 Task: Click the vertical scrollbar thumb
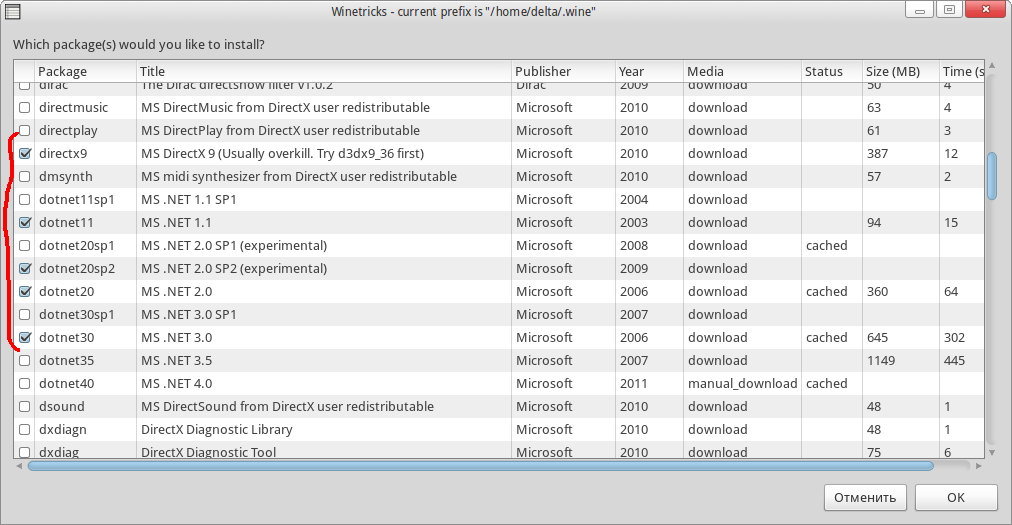(991, 176)
